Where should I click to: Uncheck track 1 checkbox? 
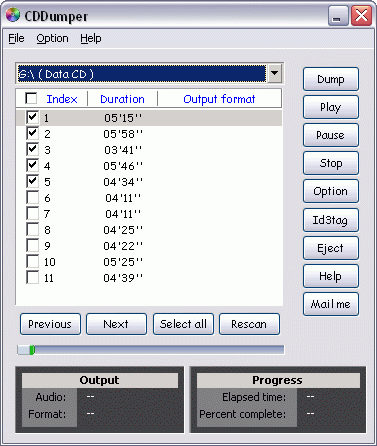point(32,117)
